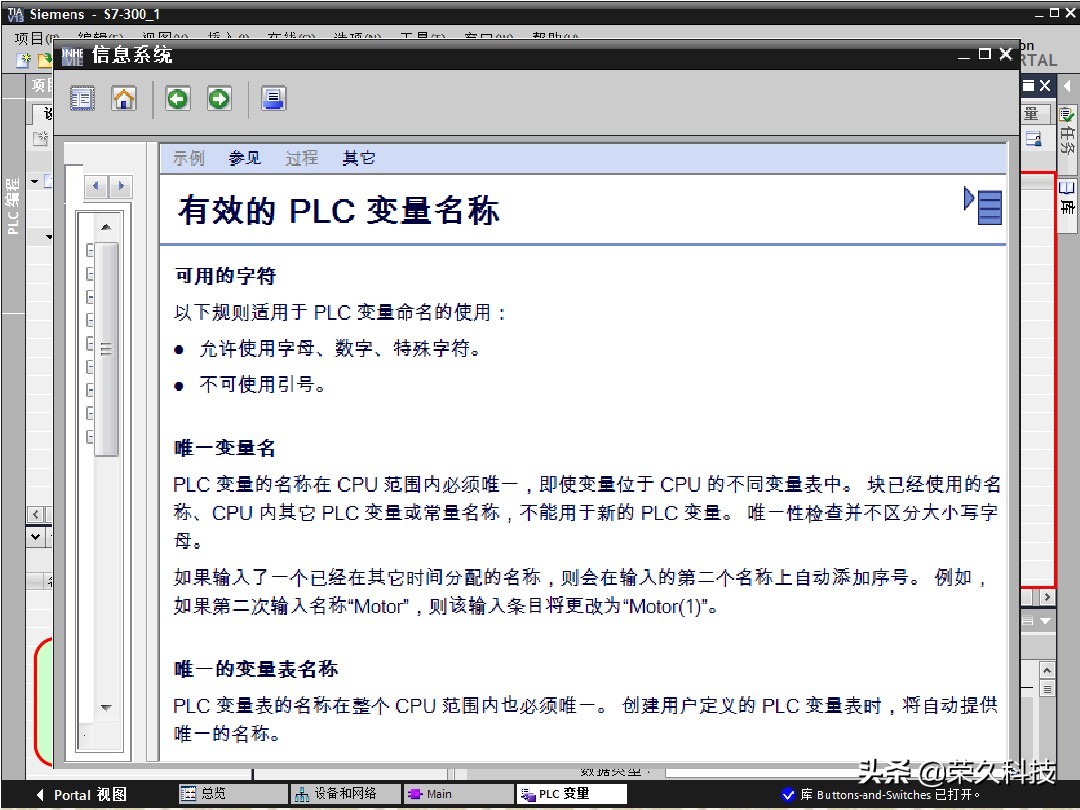Open the reading-list icon next to the heading
This screenshot has height=810, width=1080.
coord(987,206)
